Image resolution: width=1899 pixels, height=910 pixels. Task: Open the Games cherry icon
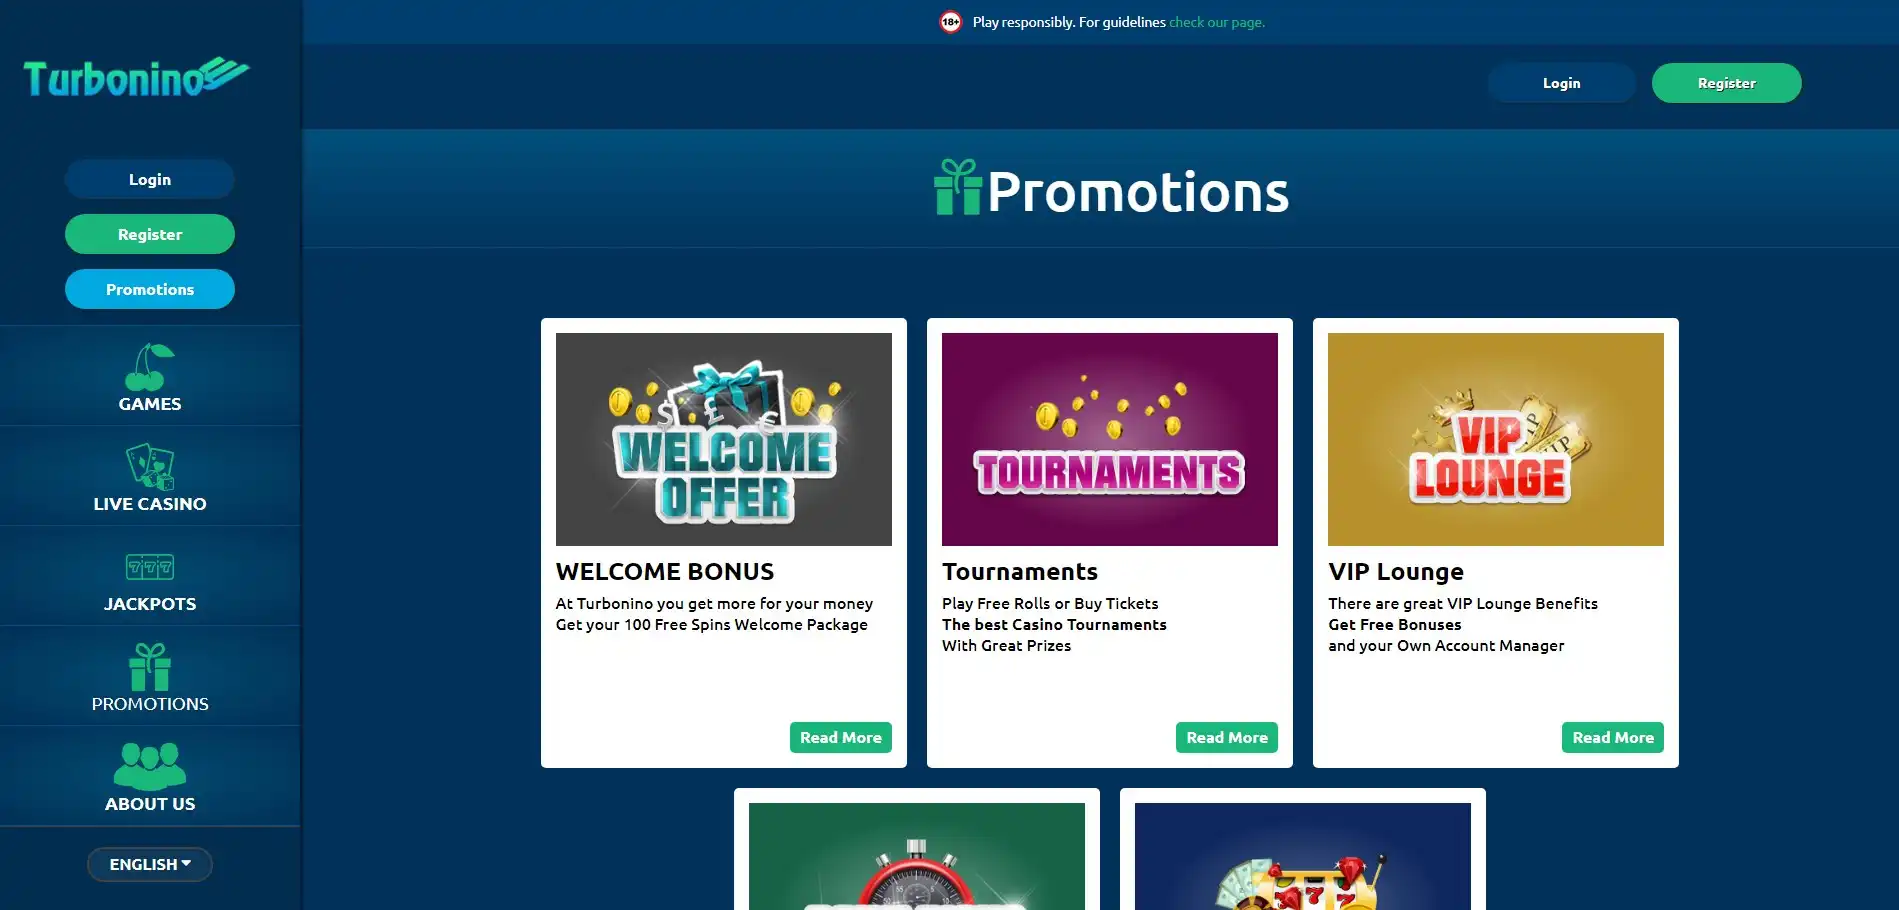click(x=150, y=367)
